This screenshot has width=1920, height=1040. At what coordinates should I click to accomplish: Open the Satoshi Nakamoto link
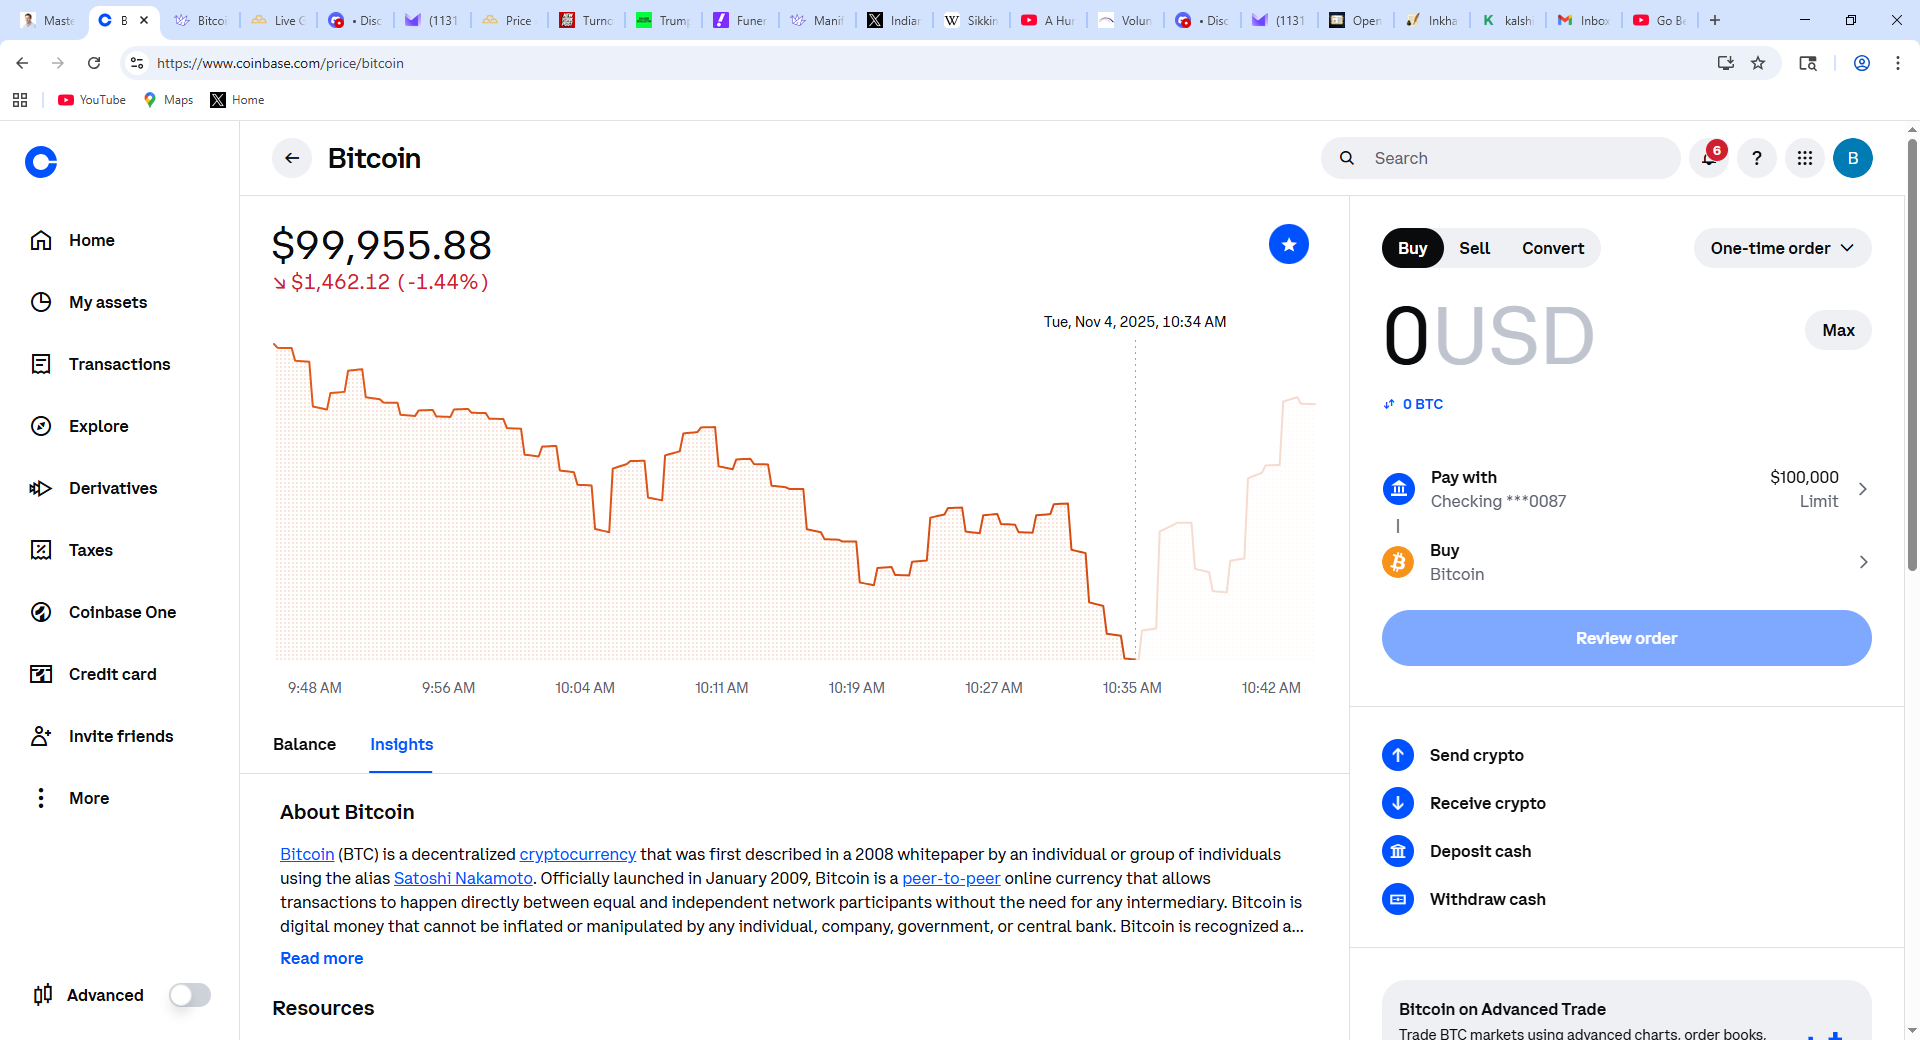pyautogui.click(x=463, y=878)
